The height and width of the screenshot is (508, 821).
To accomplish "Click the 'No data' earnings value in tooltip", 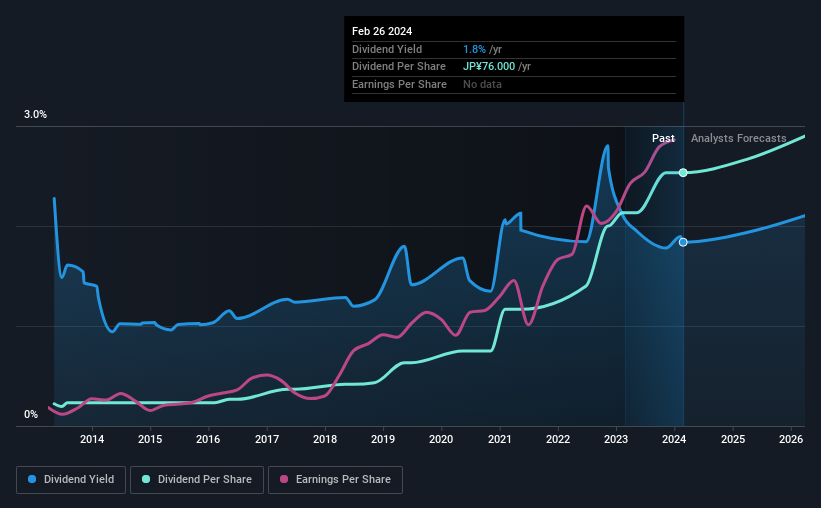I will pos(482,84).
